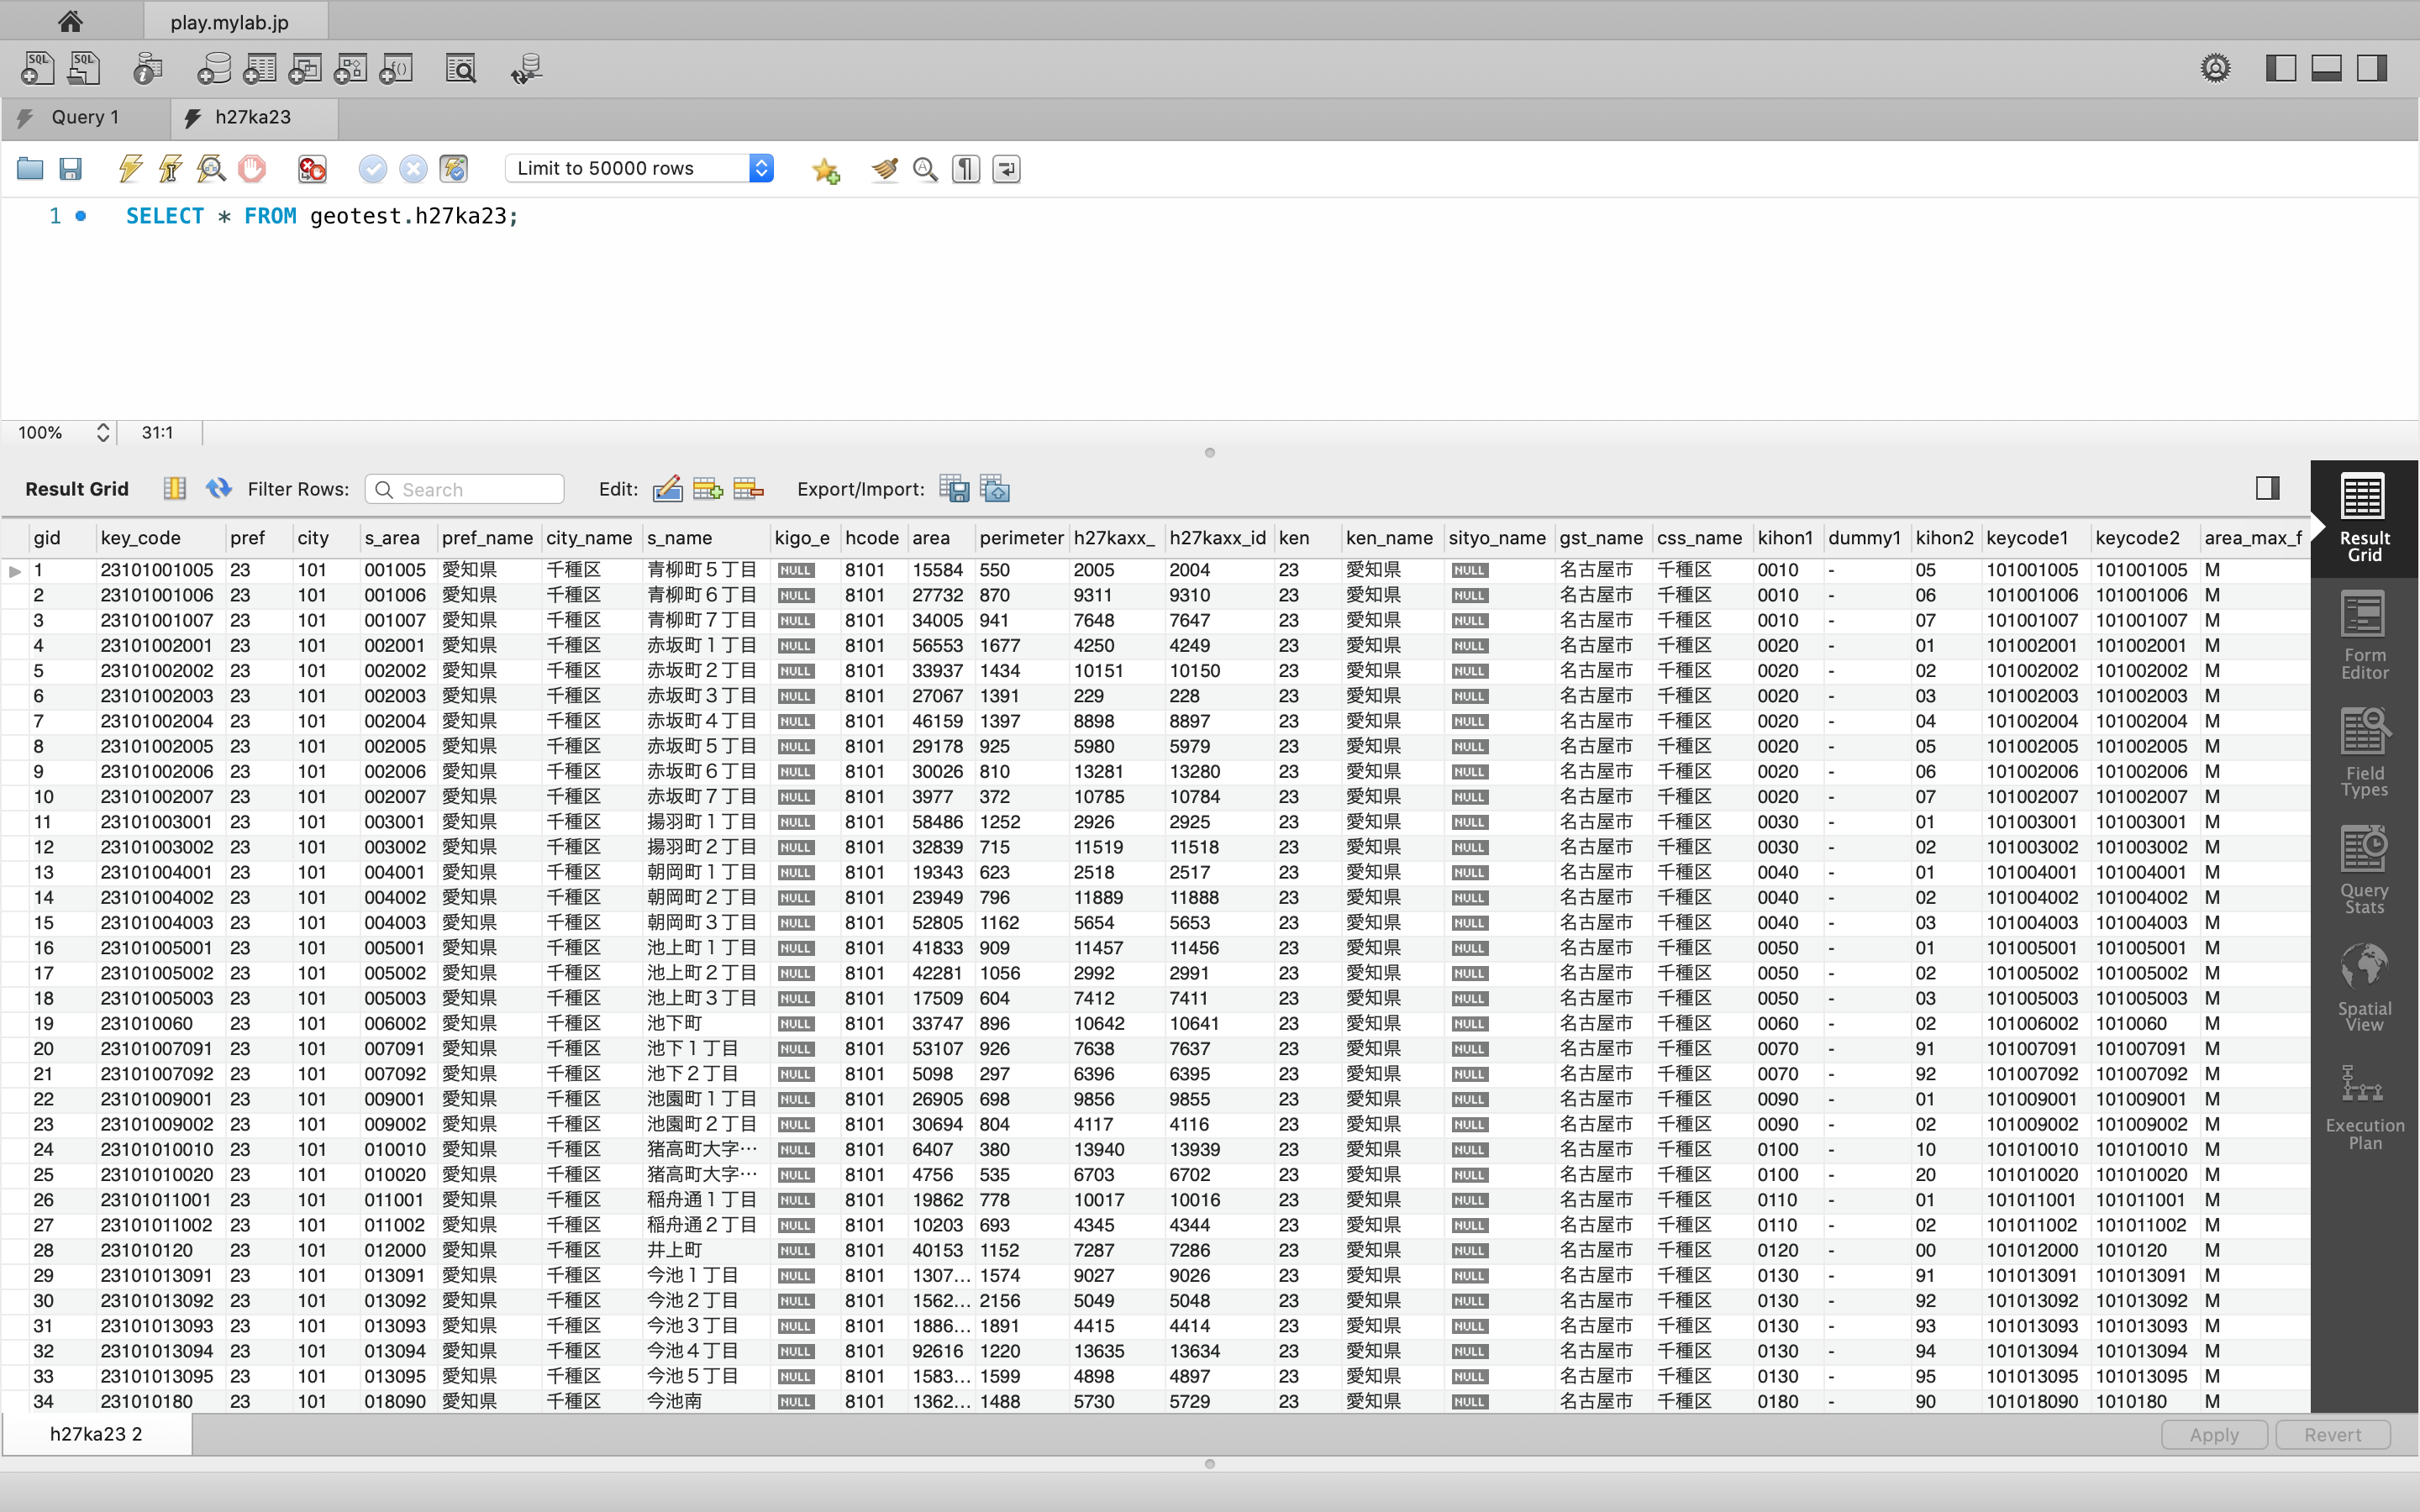Click the Filter Rows search field
Image resolution: width=2420 pixels, height=1512 pixels.
click(x=476, y=489)
